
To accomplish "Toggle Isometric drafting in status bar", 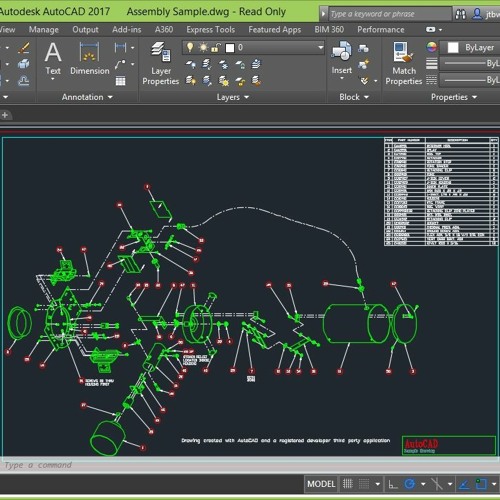I will [436, 484].
